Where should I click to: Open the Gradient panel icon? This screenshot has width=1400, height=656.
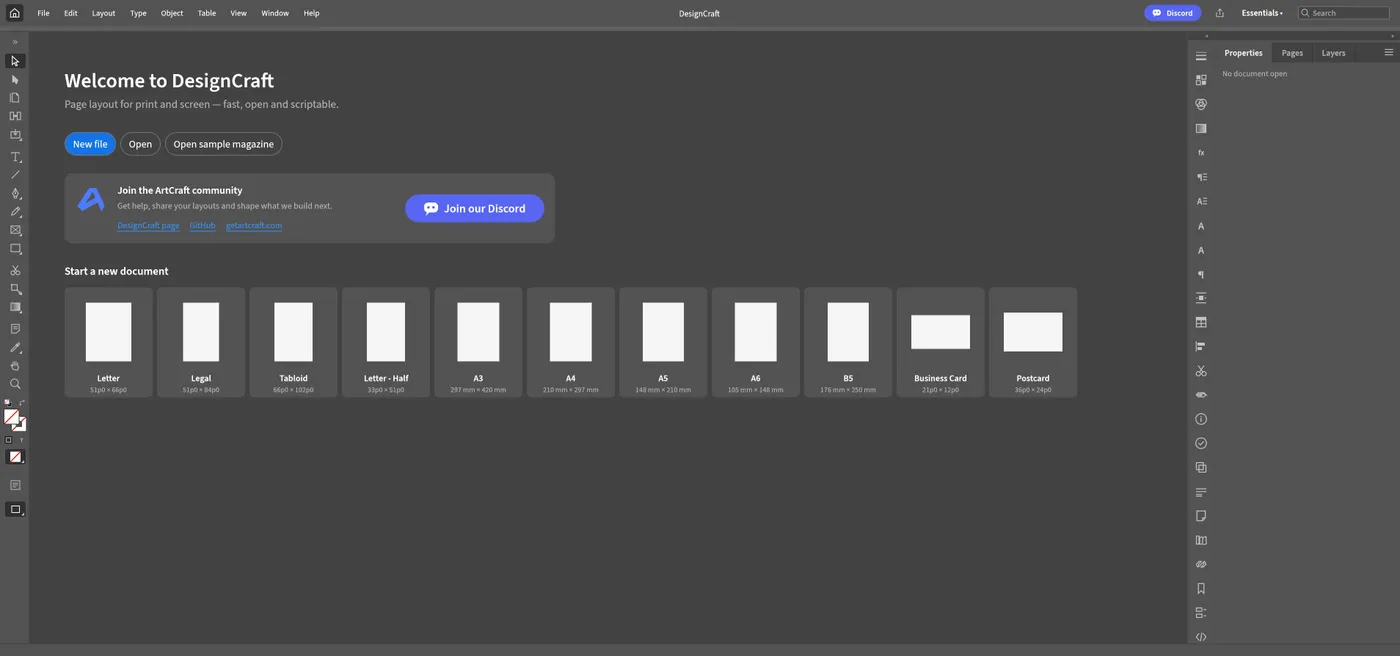pos(1201,128)
